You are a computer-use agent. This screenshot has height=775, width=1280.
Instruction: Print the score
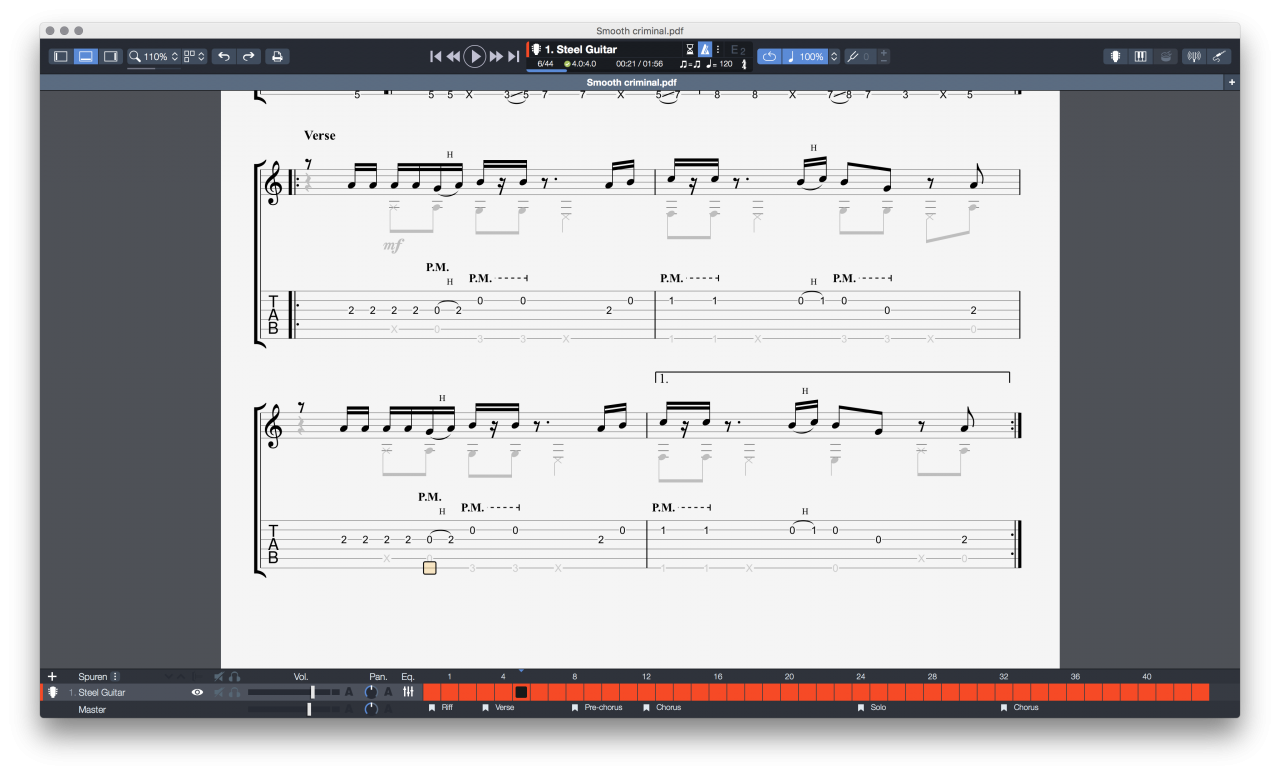point(277,56)
